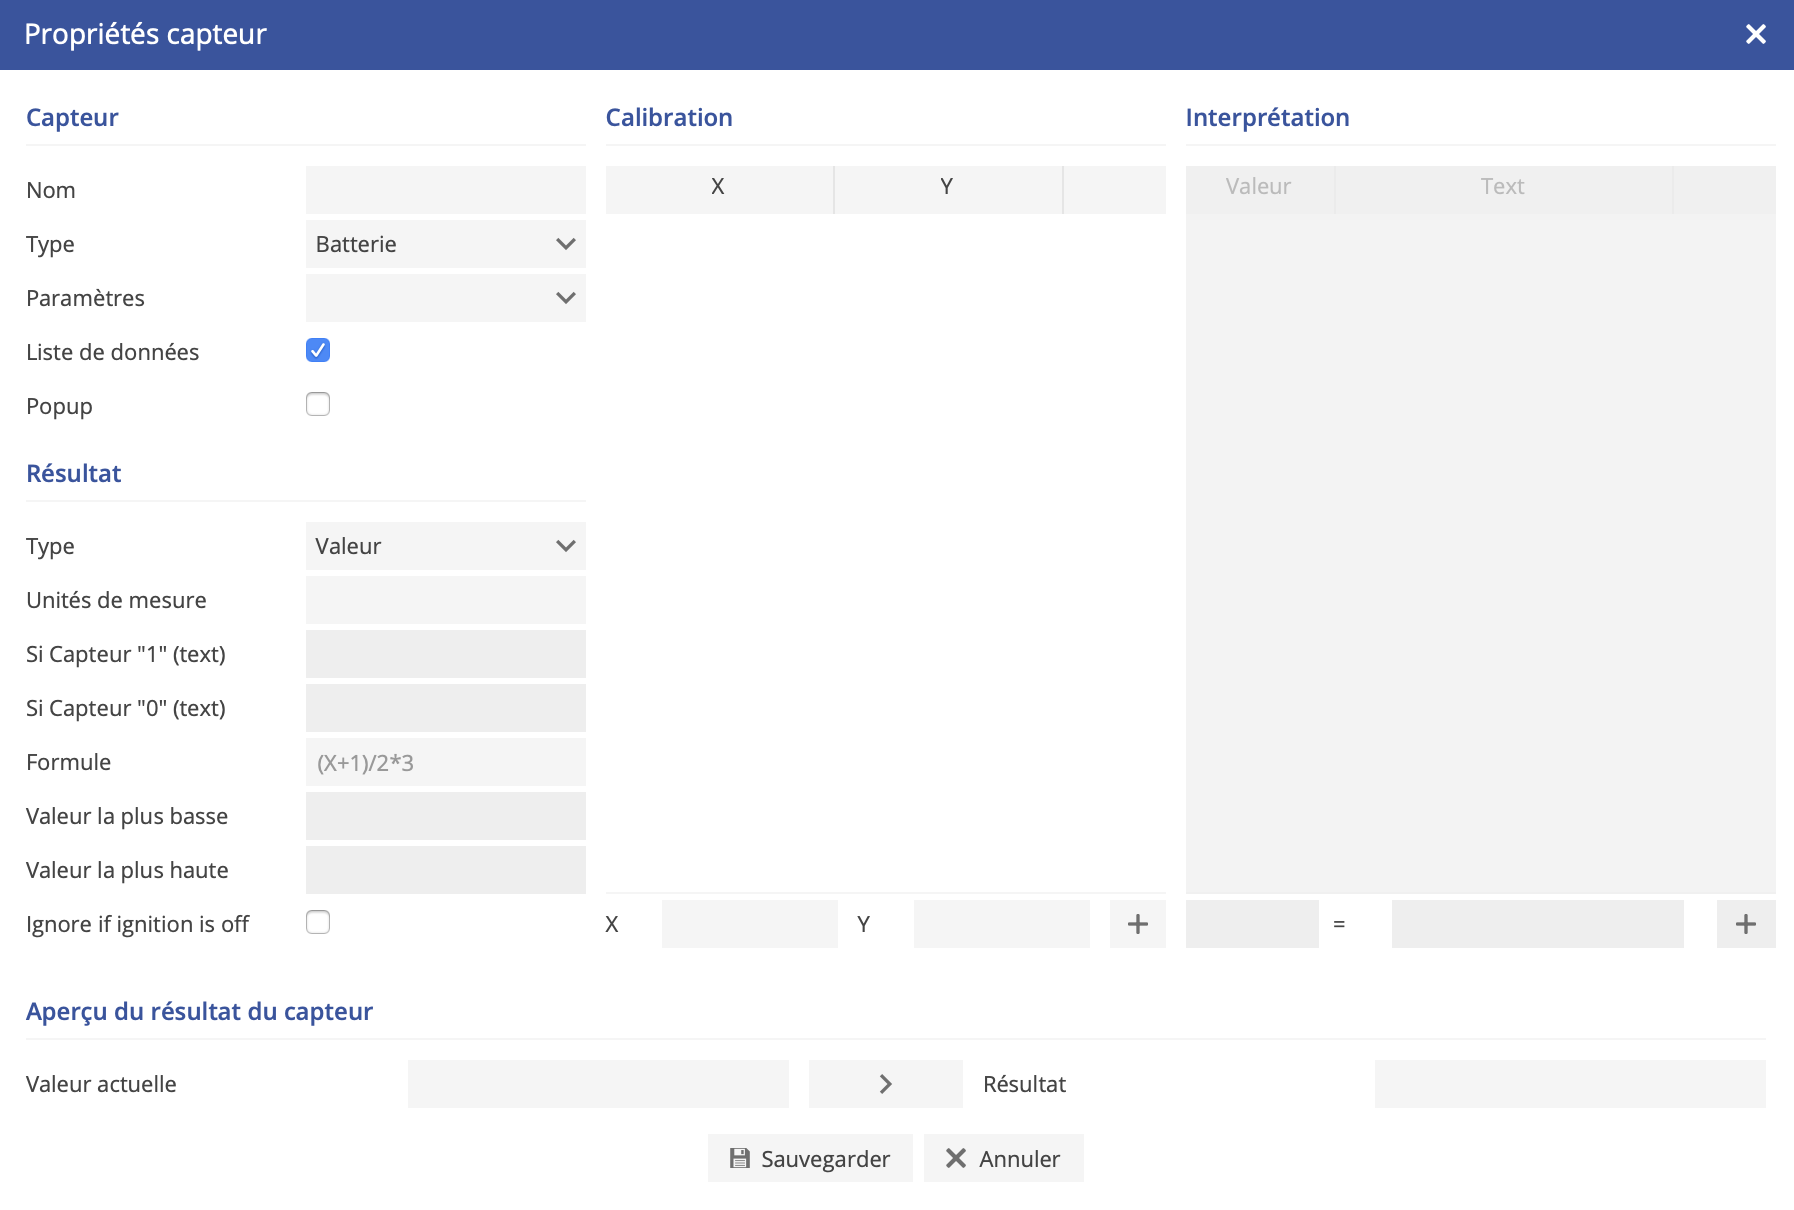Click the calibration Y value input
The width and height of the screenshot is (1794, 1210).
(x=1001, y=924)
